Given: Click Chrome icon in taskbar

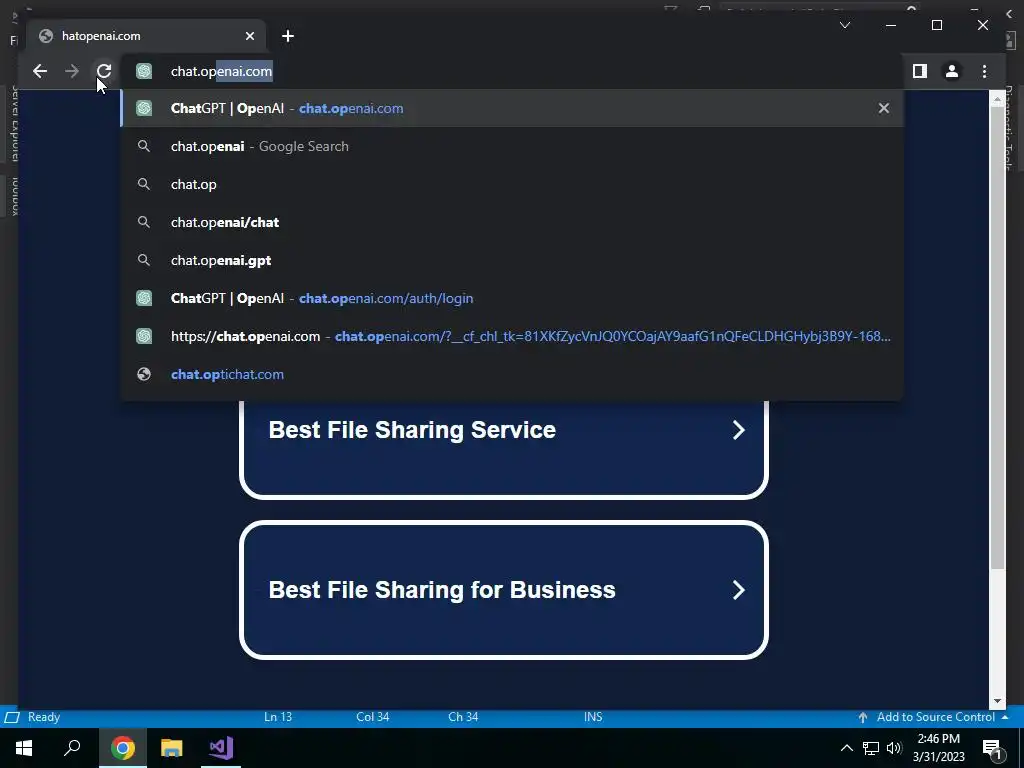Looking at the screenshot, I should [x=122, y=748].
